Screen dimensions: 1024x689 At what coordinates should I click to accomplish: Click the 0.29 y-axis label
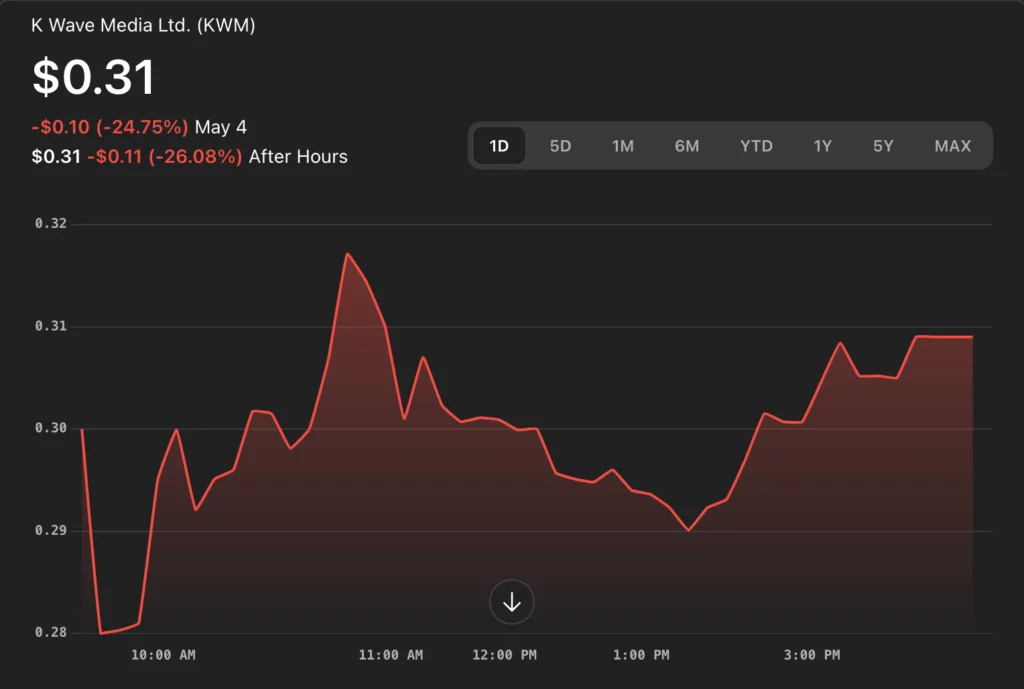(51, 530)
